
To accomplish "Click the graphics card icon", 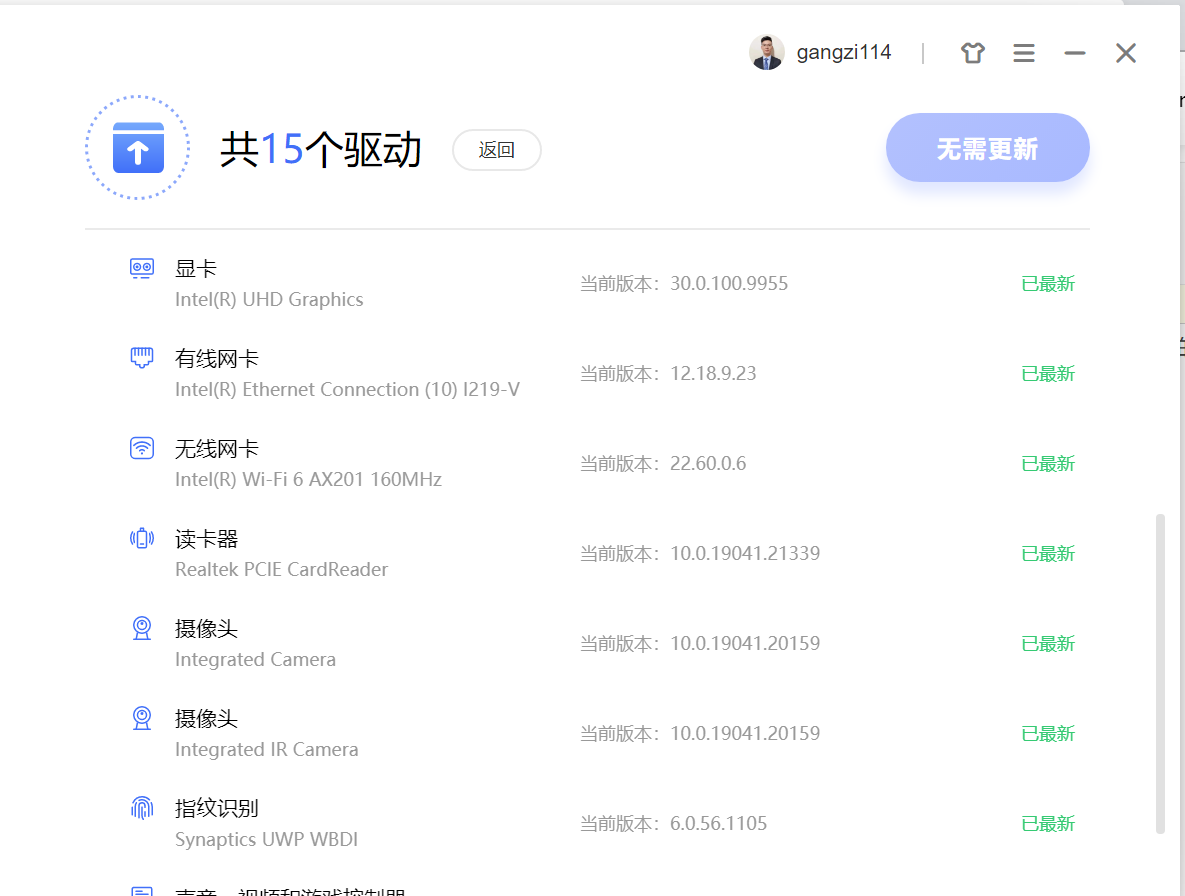I will click(x=142, y=268).
